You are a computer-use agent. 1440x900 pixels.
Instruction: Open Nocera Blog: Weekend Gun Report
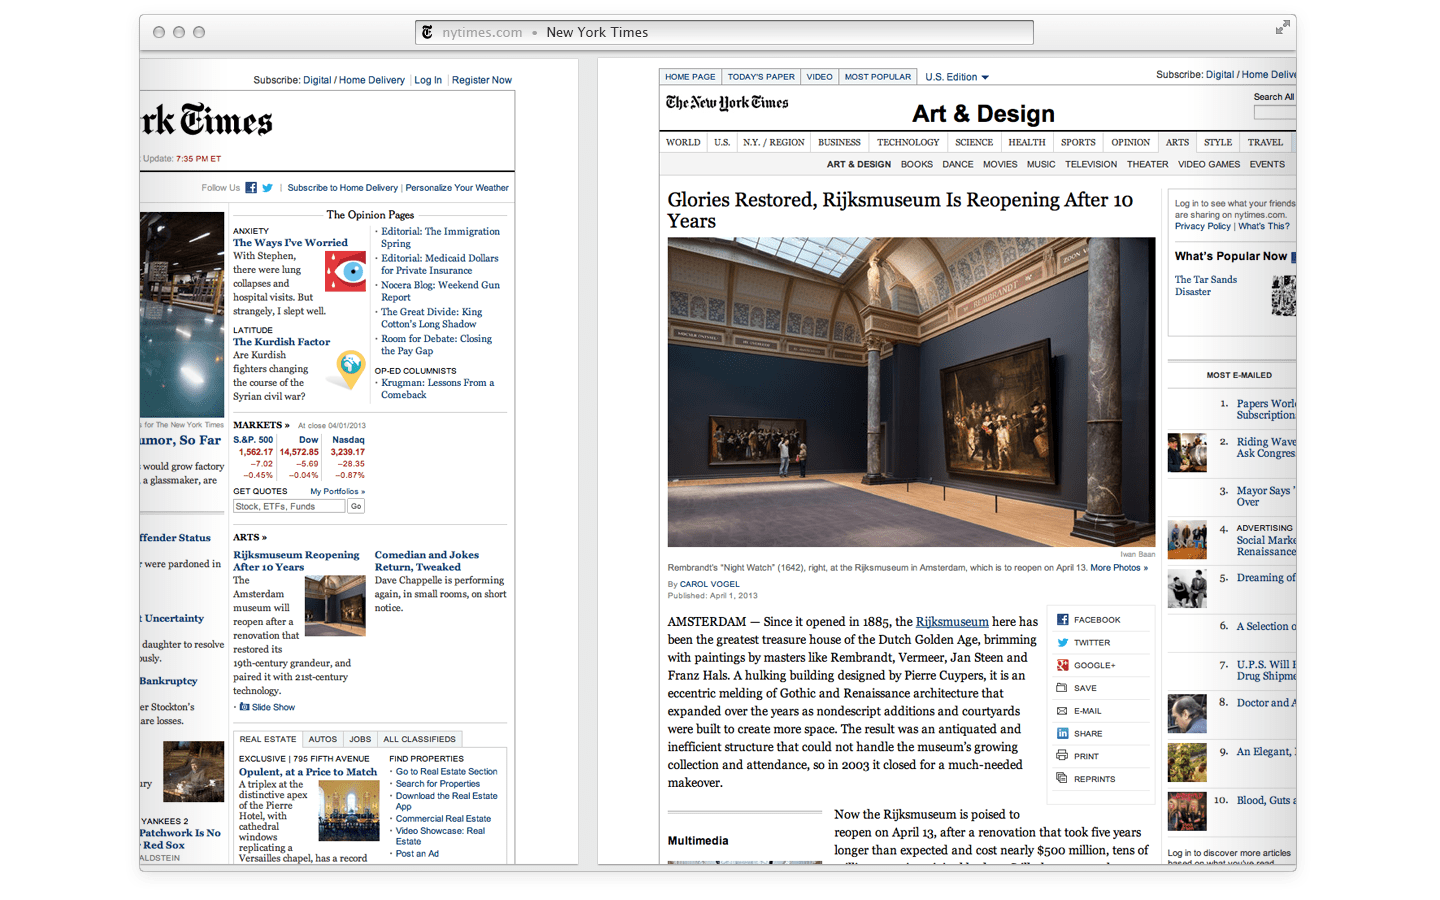[440, 291]
